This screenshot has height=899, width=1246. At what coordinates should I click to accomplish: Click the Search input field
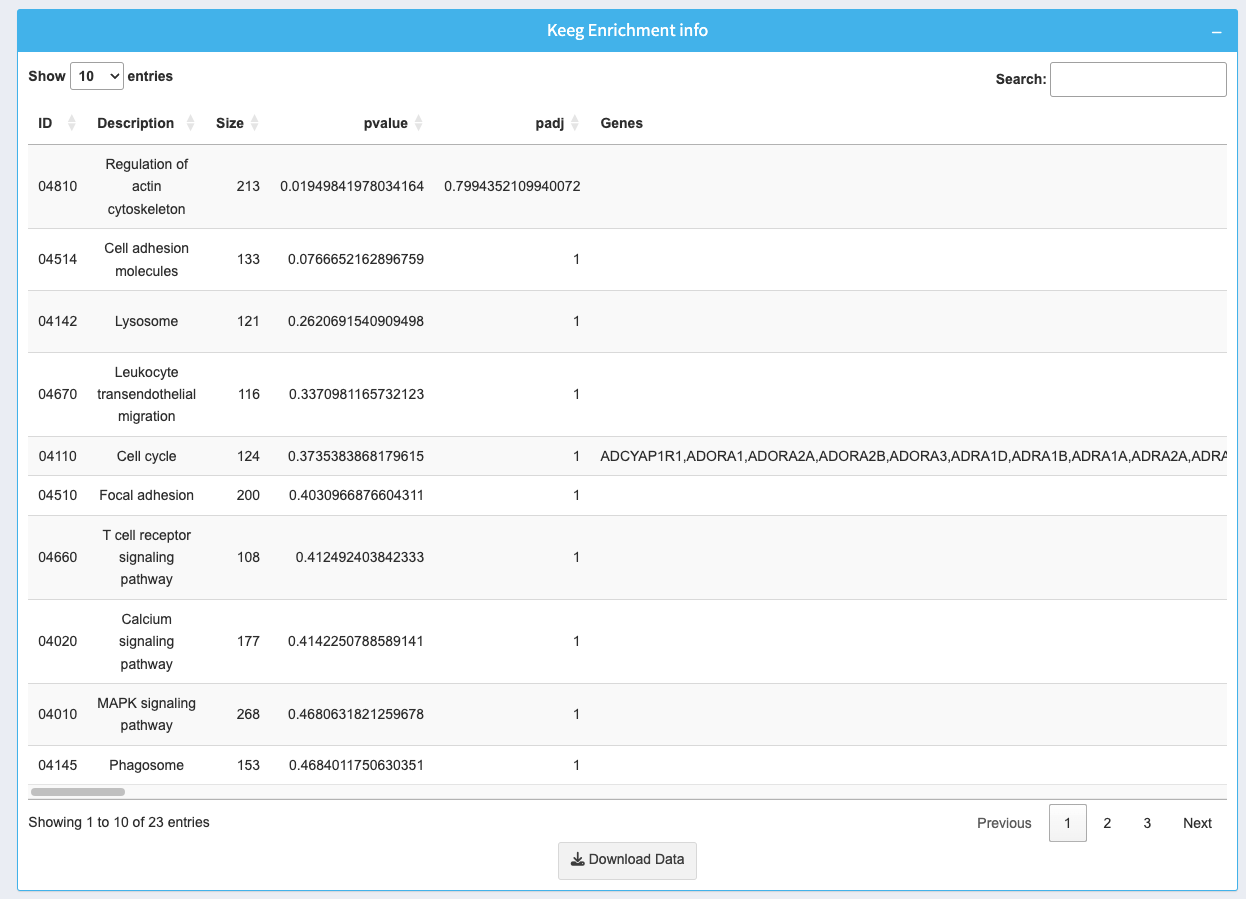pyautogui.click(x=1137, y=79)
